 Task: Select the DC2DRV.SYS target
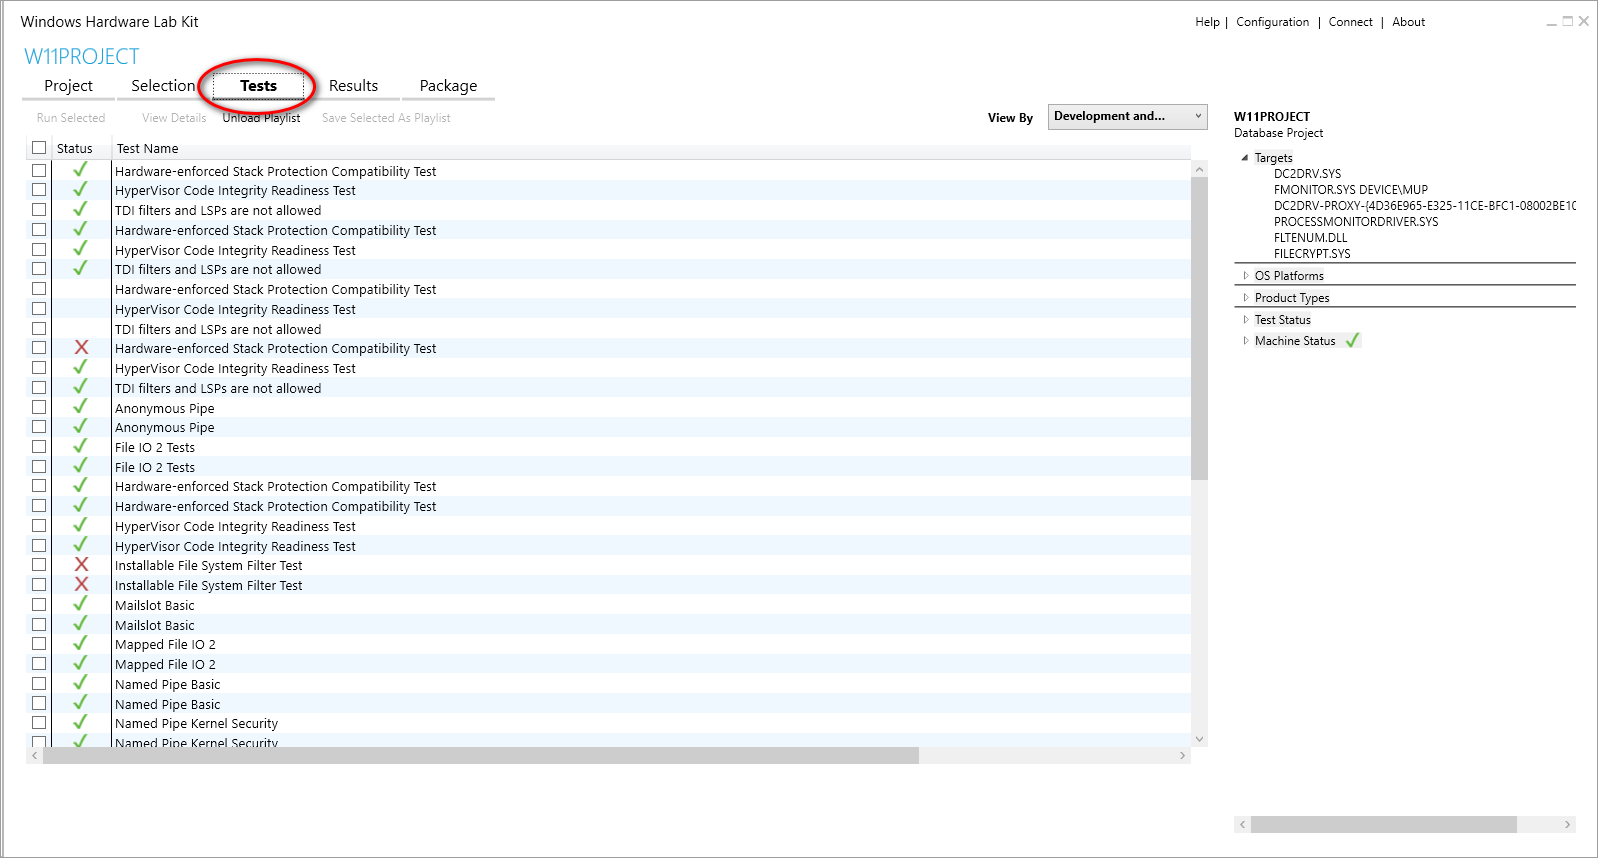click(1307, 174)
